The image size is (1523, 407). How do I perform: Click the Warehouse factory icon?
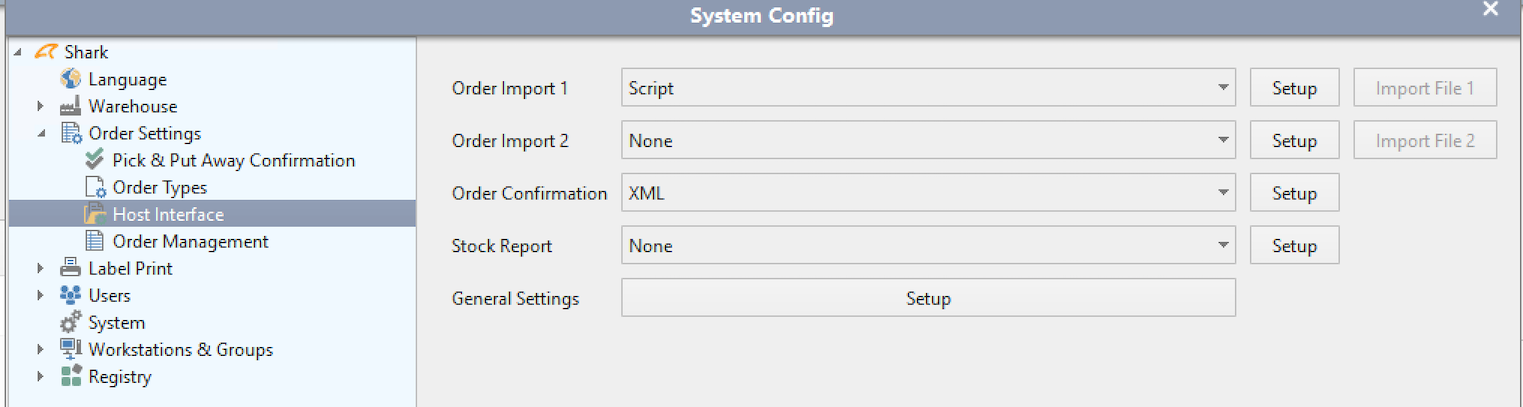(70, 106)
